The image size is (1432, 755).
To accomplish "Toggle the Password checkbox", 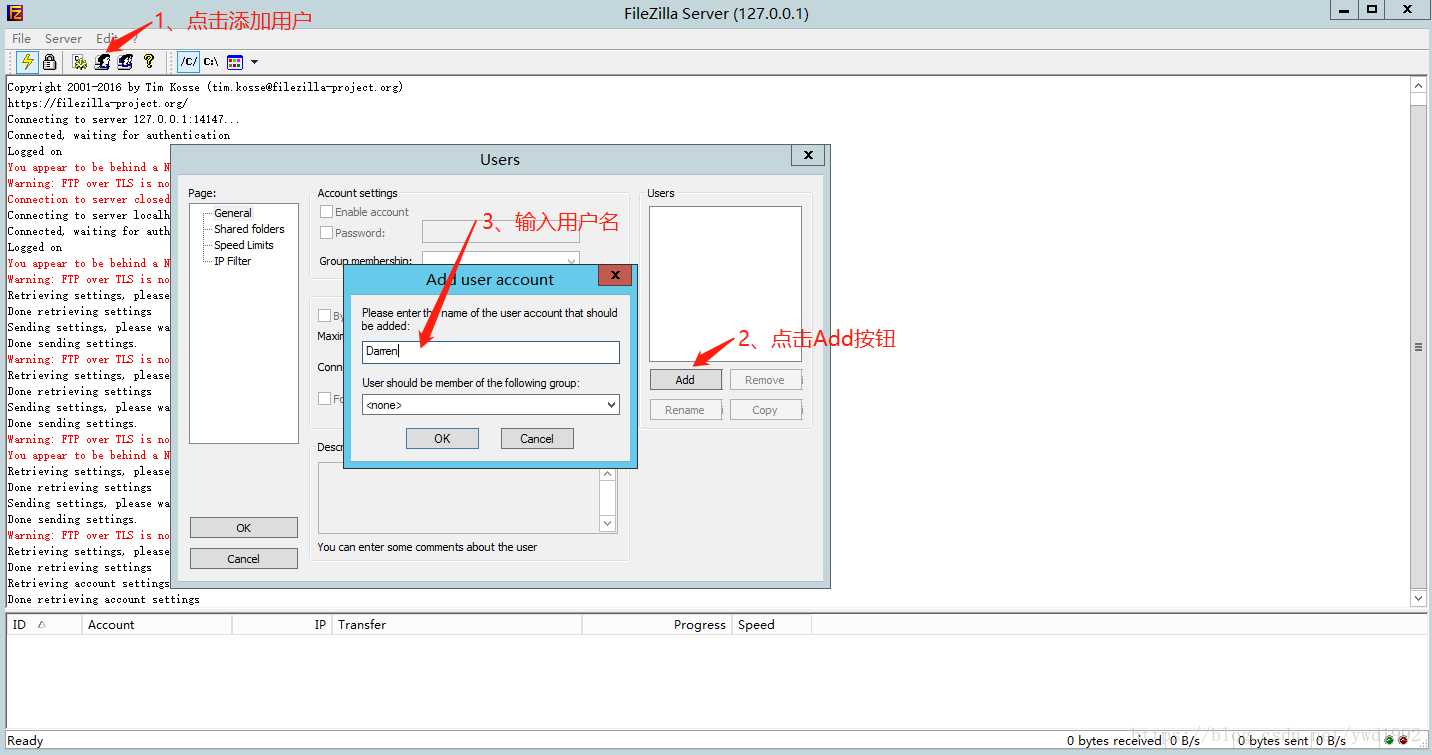I will (x=326, y=233).
